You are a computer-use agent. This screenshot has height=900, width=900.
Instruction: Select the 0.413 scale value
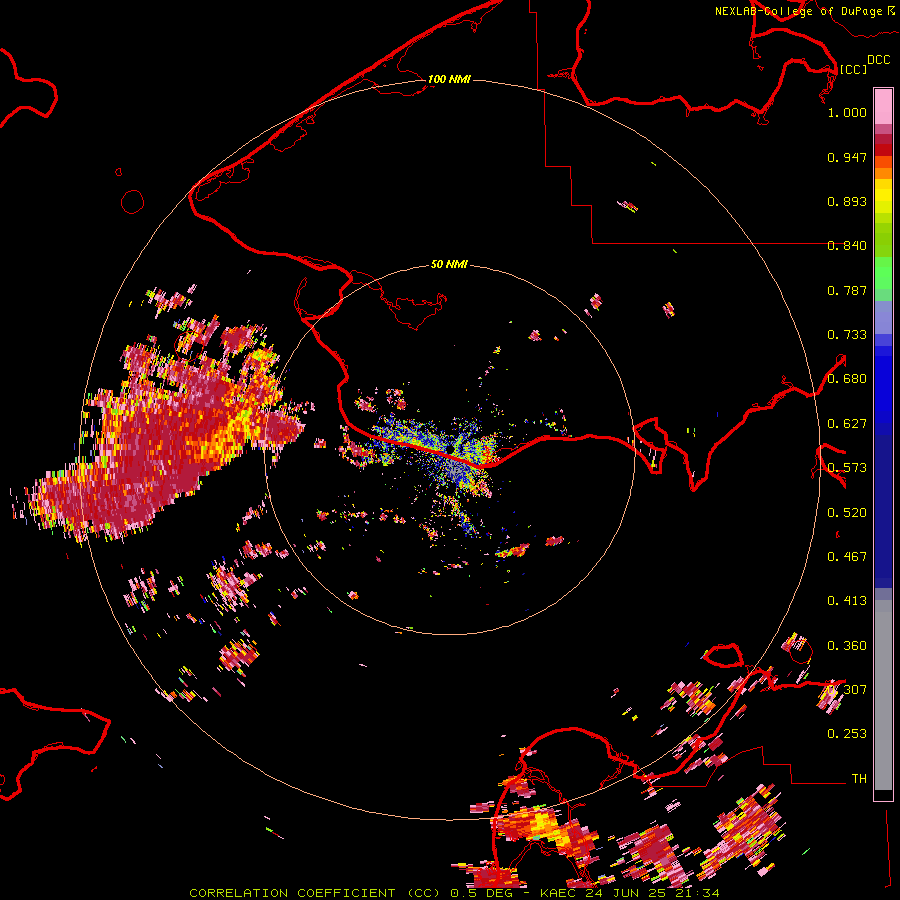click(x=847, y=601)
